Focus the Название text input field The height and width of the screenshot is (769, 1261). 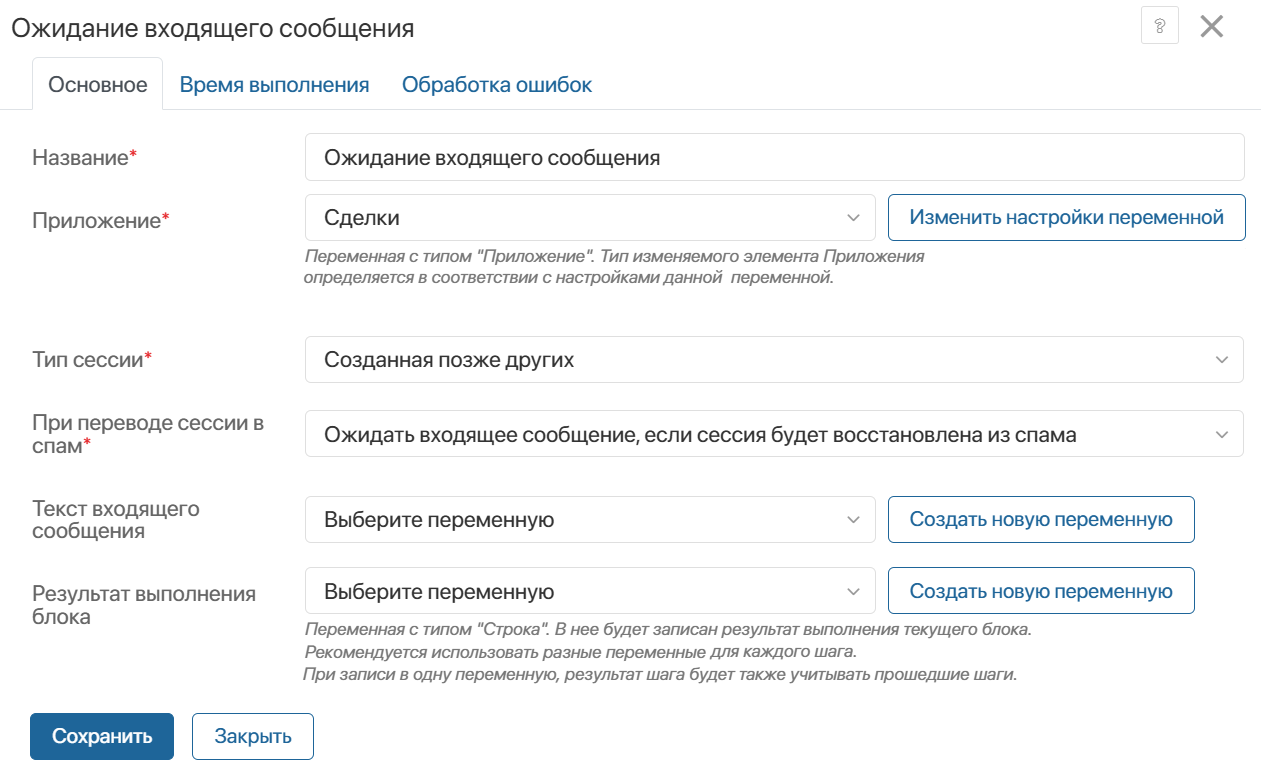pos(774,158)
